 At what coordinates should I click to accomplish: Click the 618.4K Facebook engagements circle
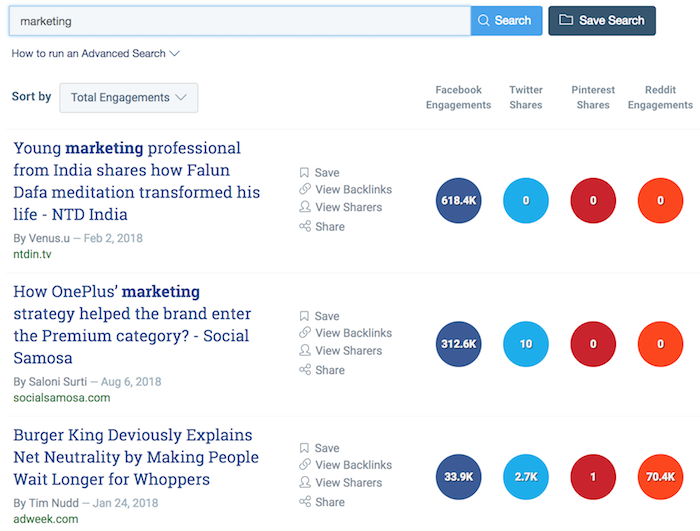pyautogui.click(x=458, y=201)
